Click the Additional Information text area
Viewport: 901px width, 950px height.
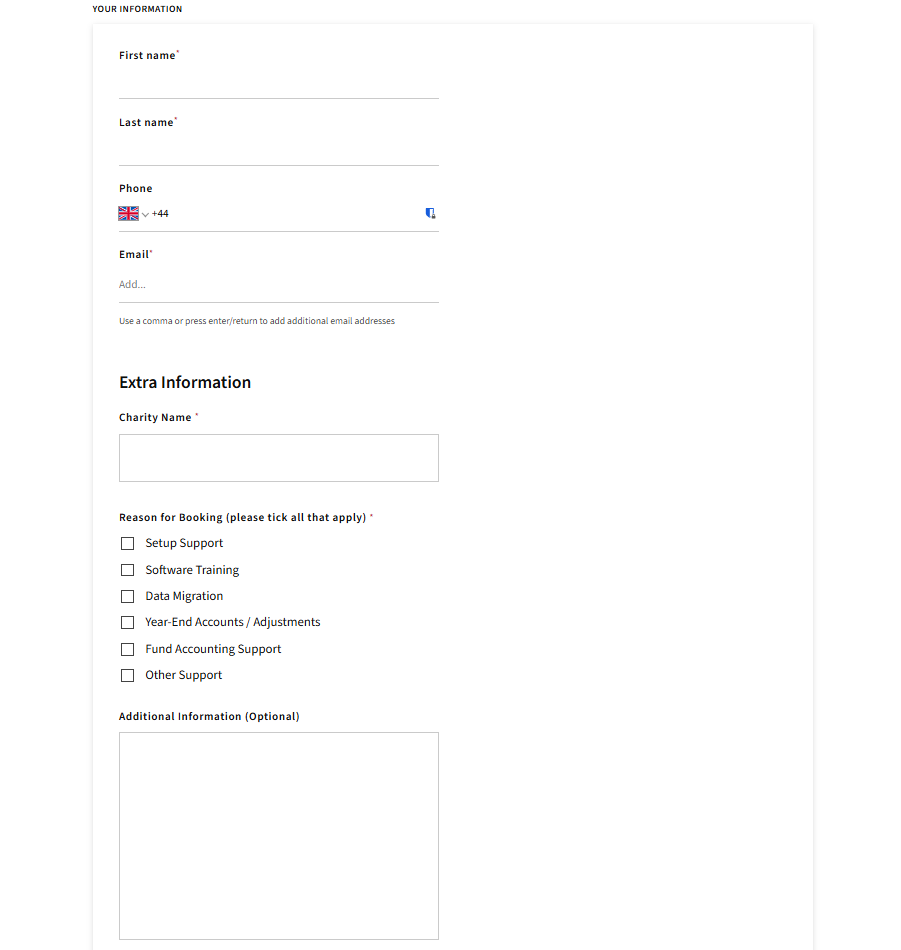click(278, 835)
